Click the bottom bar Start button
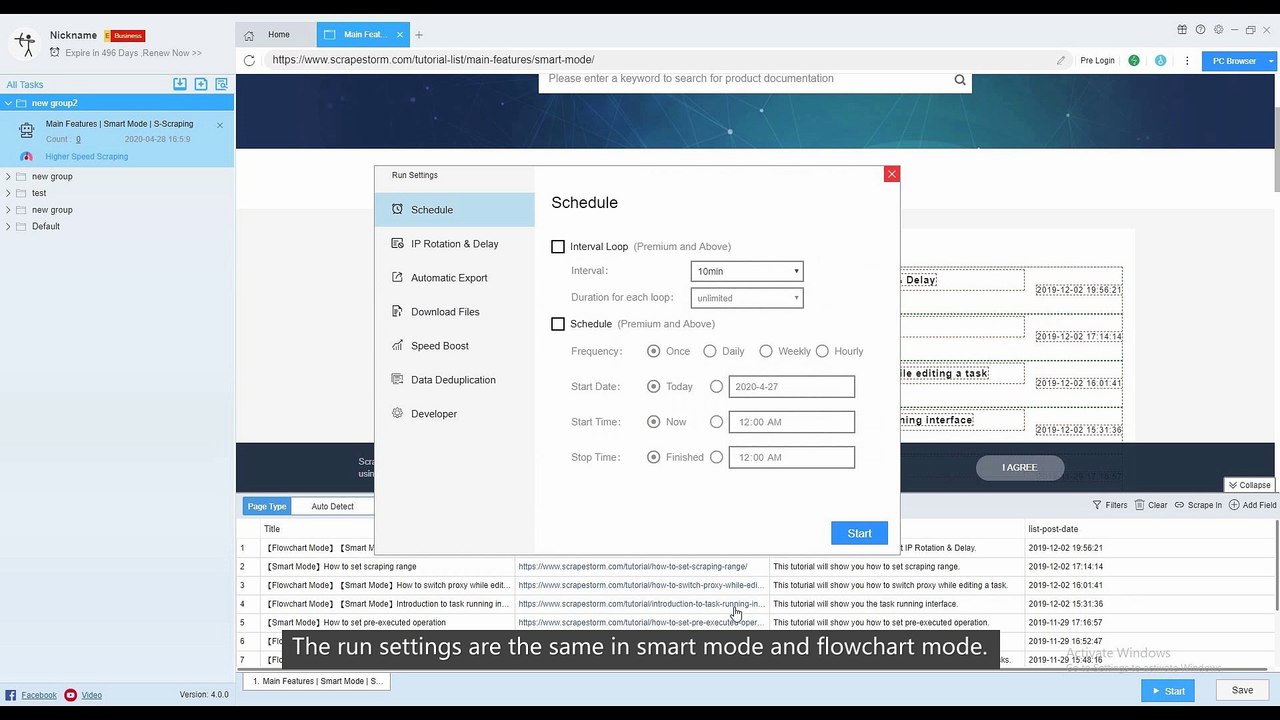This screenshot has width=1280, height=720. tap(1168, 690)
